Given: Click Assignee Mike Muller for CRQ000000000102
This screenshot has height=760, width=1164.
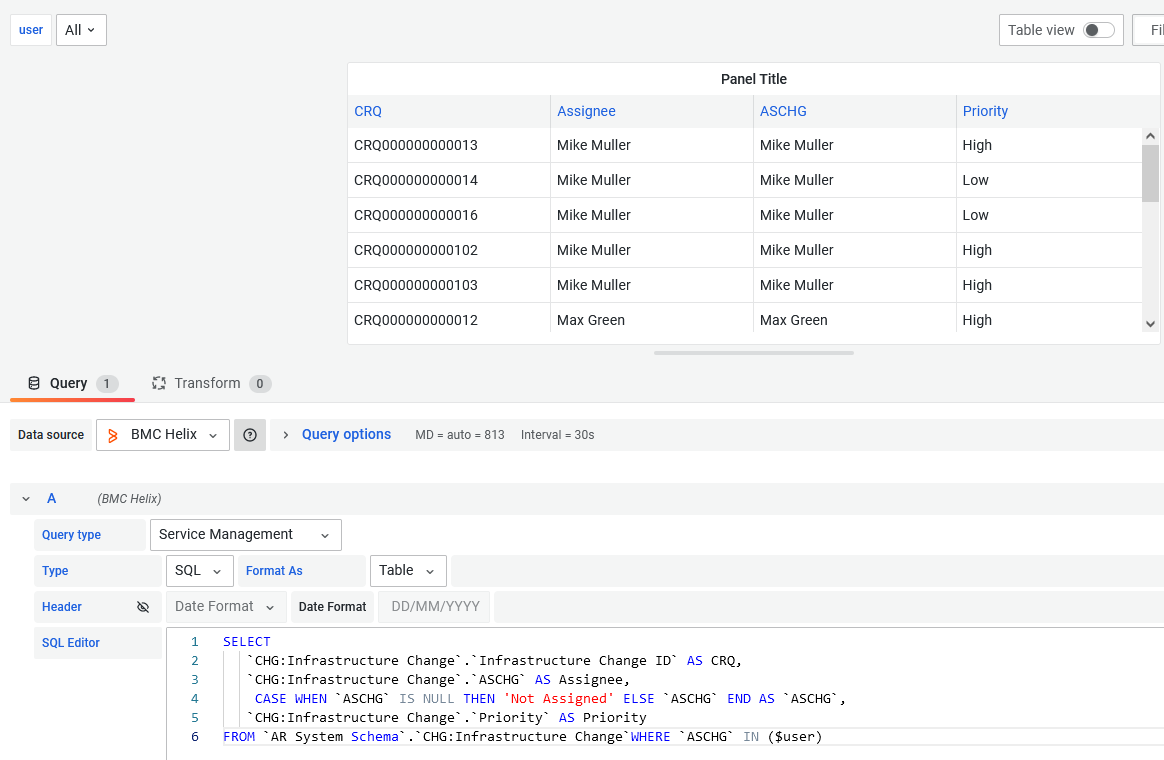Looking at the screenshot, I should 594,250.
